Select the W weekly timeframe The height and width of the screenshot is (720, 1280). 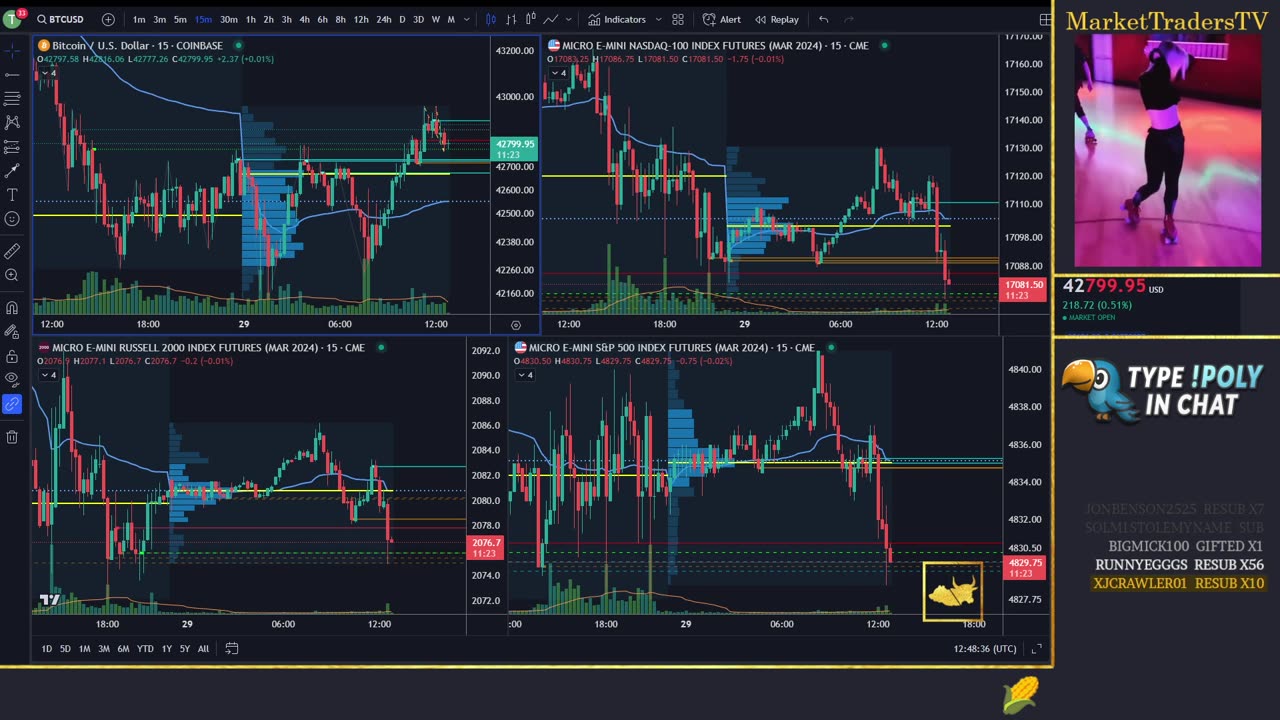point(435,19)
